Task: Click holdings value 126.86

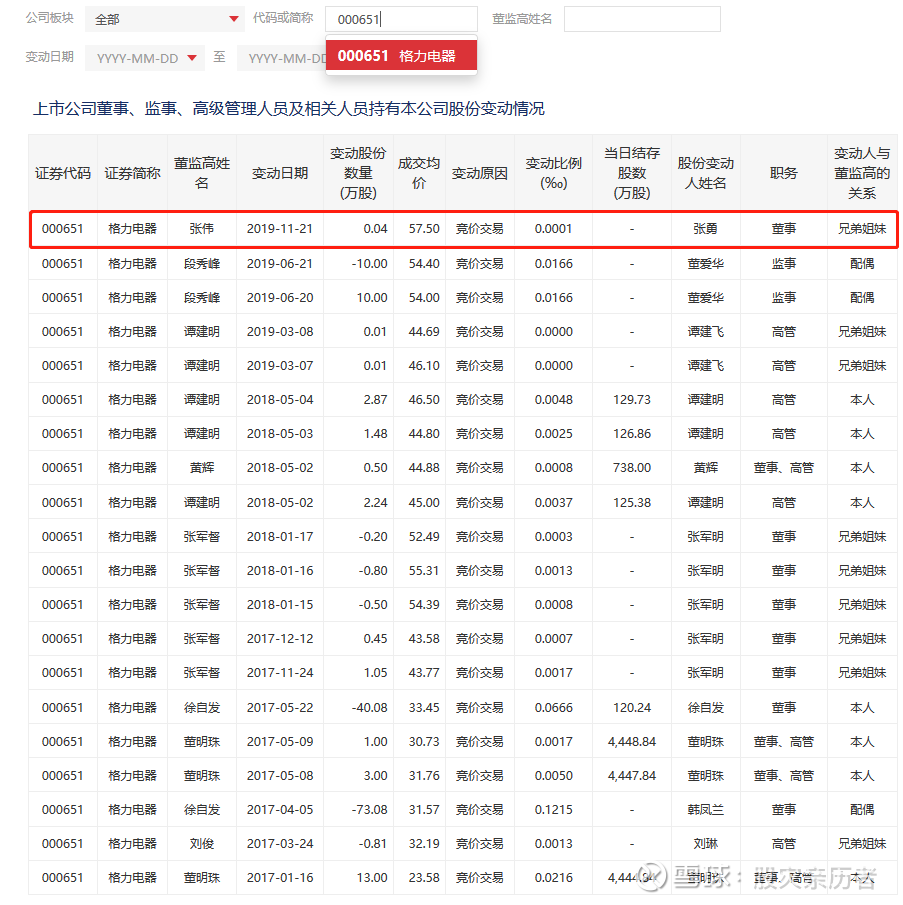Action: point(632,434)
